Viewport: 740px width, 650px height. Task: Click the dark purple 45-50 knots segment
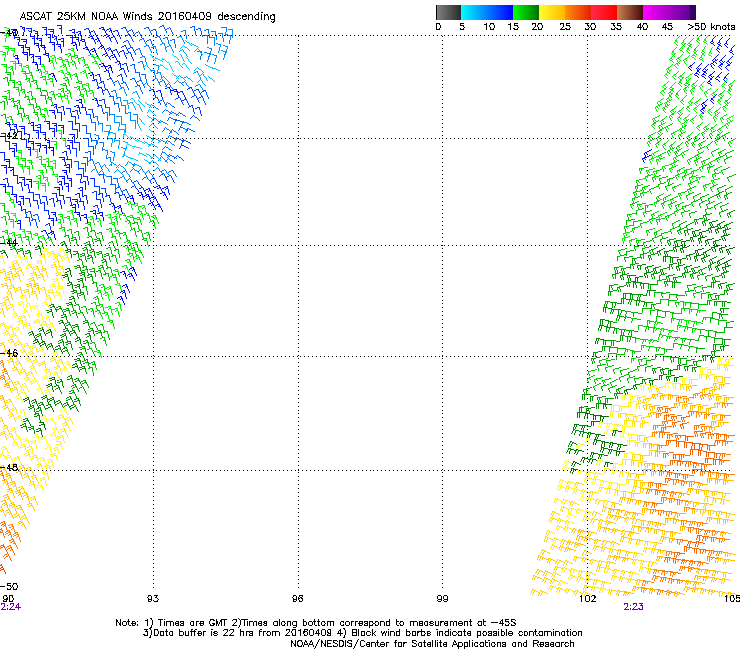pyautogui.click(x=682, y=12)
